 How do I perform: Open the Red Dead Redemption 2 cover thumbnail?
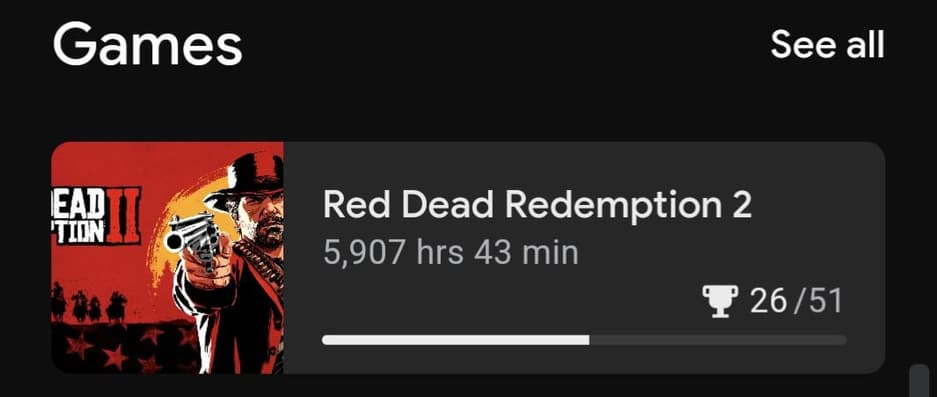(x=167, y=258)
